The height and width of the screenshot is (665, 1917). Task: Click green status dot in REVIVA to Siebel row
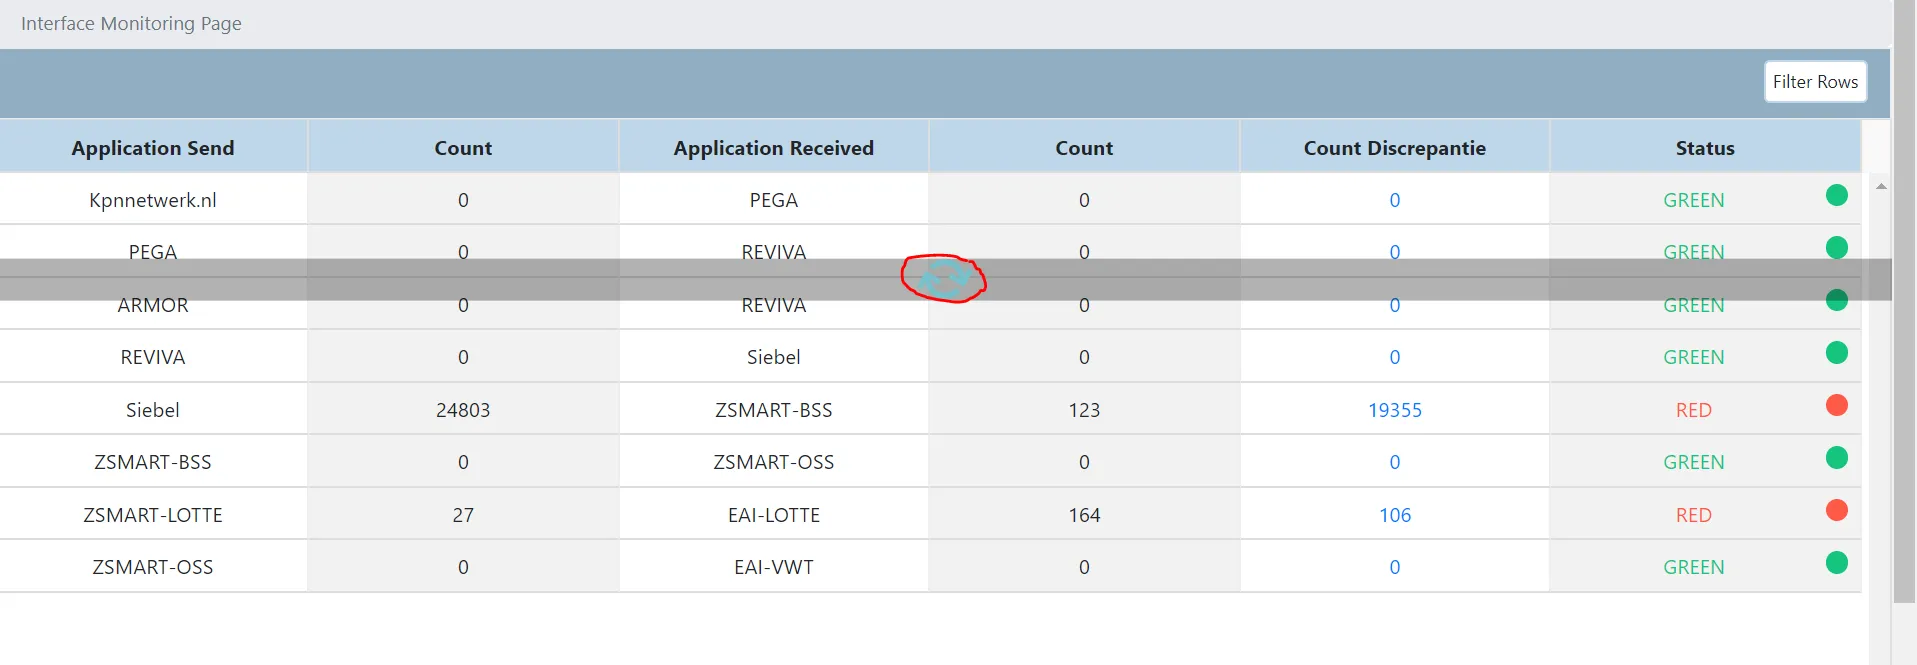[x=1837, y=352]
